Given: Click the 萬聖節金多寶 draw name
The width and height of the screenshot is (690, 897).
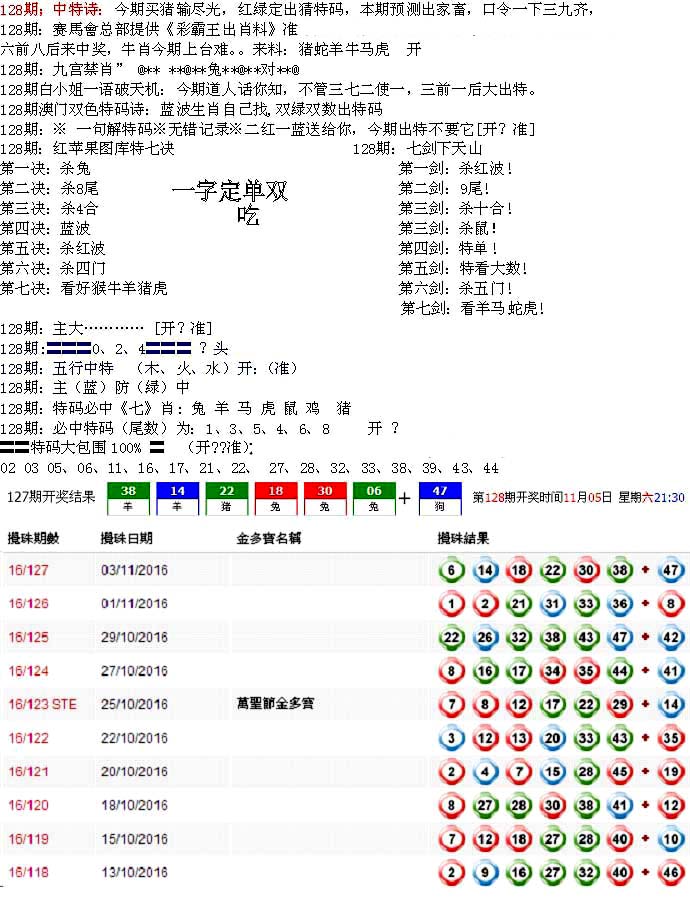Looking at the screenshot, I should (275, 703).
